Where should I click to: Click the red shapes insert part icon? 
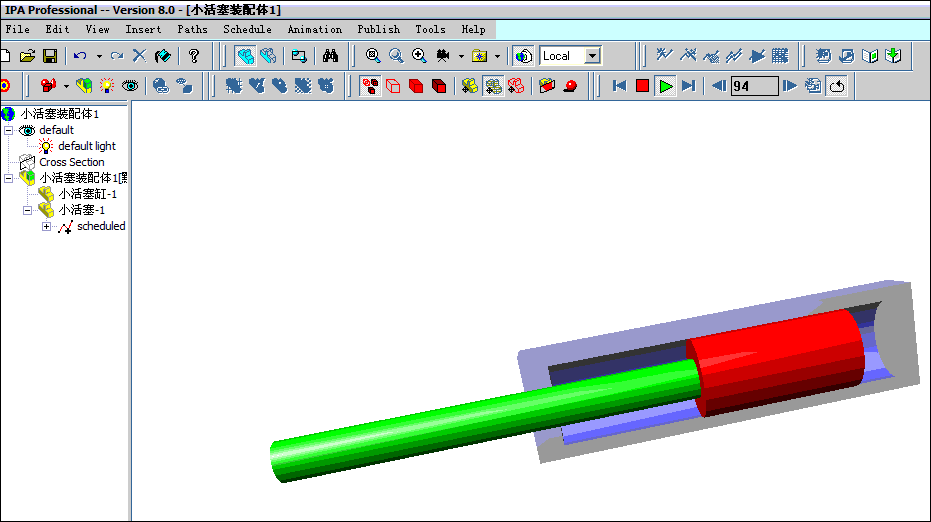click(x=49, y=86)
